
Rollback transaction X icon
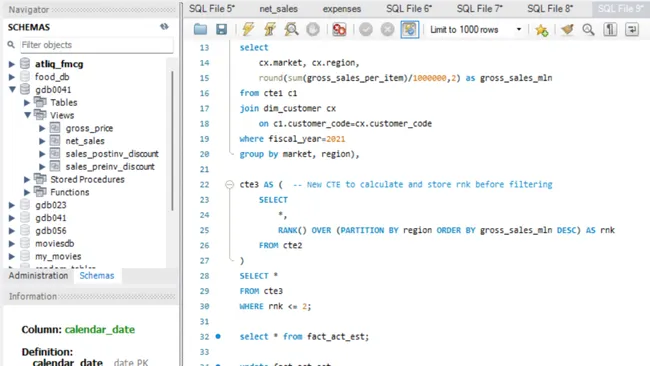tap(387, 29)
